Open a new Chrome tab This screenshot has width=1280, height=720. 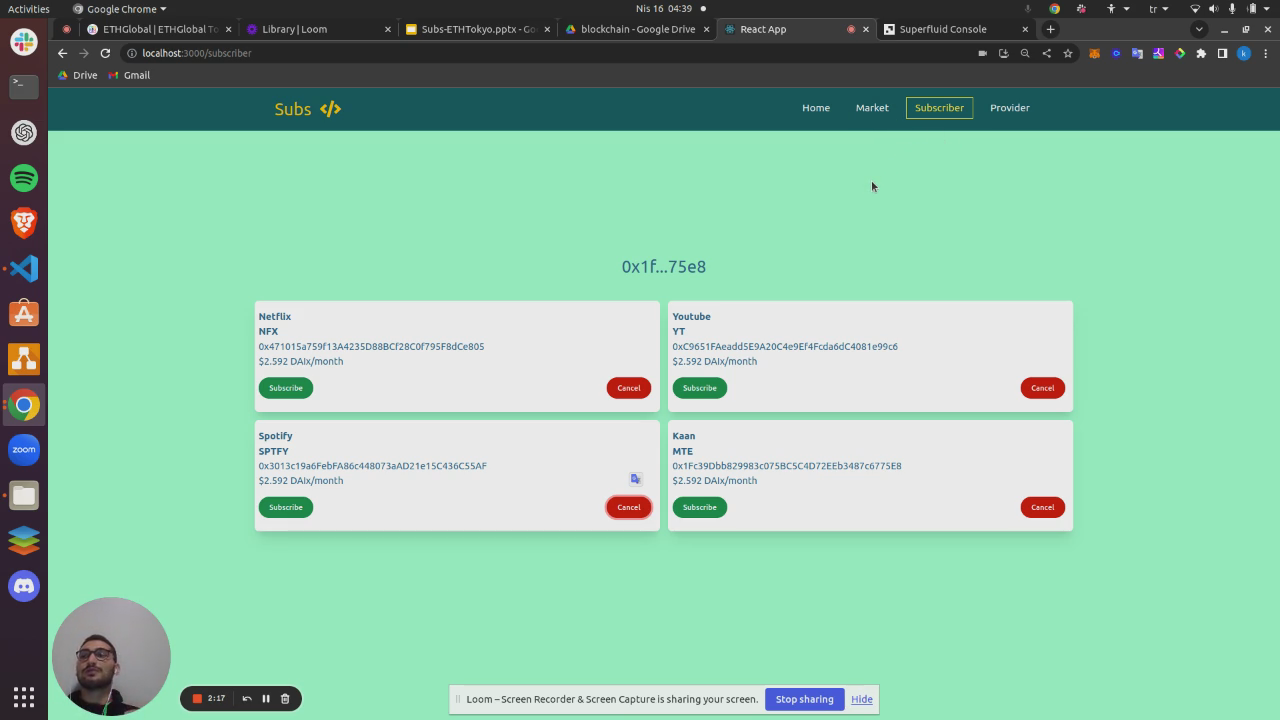coord(1050,29)
